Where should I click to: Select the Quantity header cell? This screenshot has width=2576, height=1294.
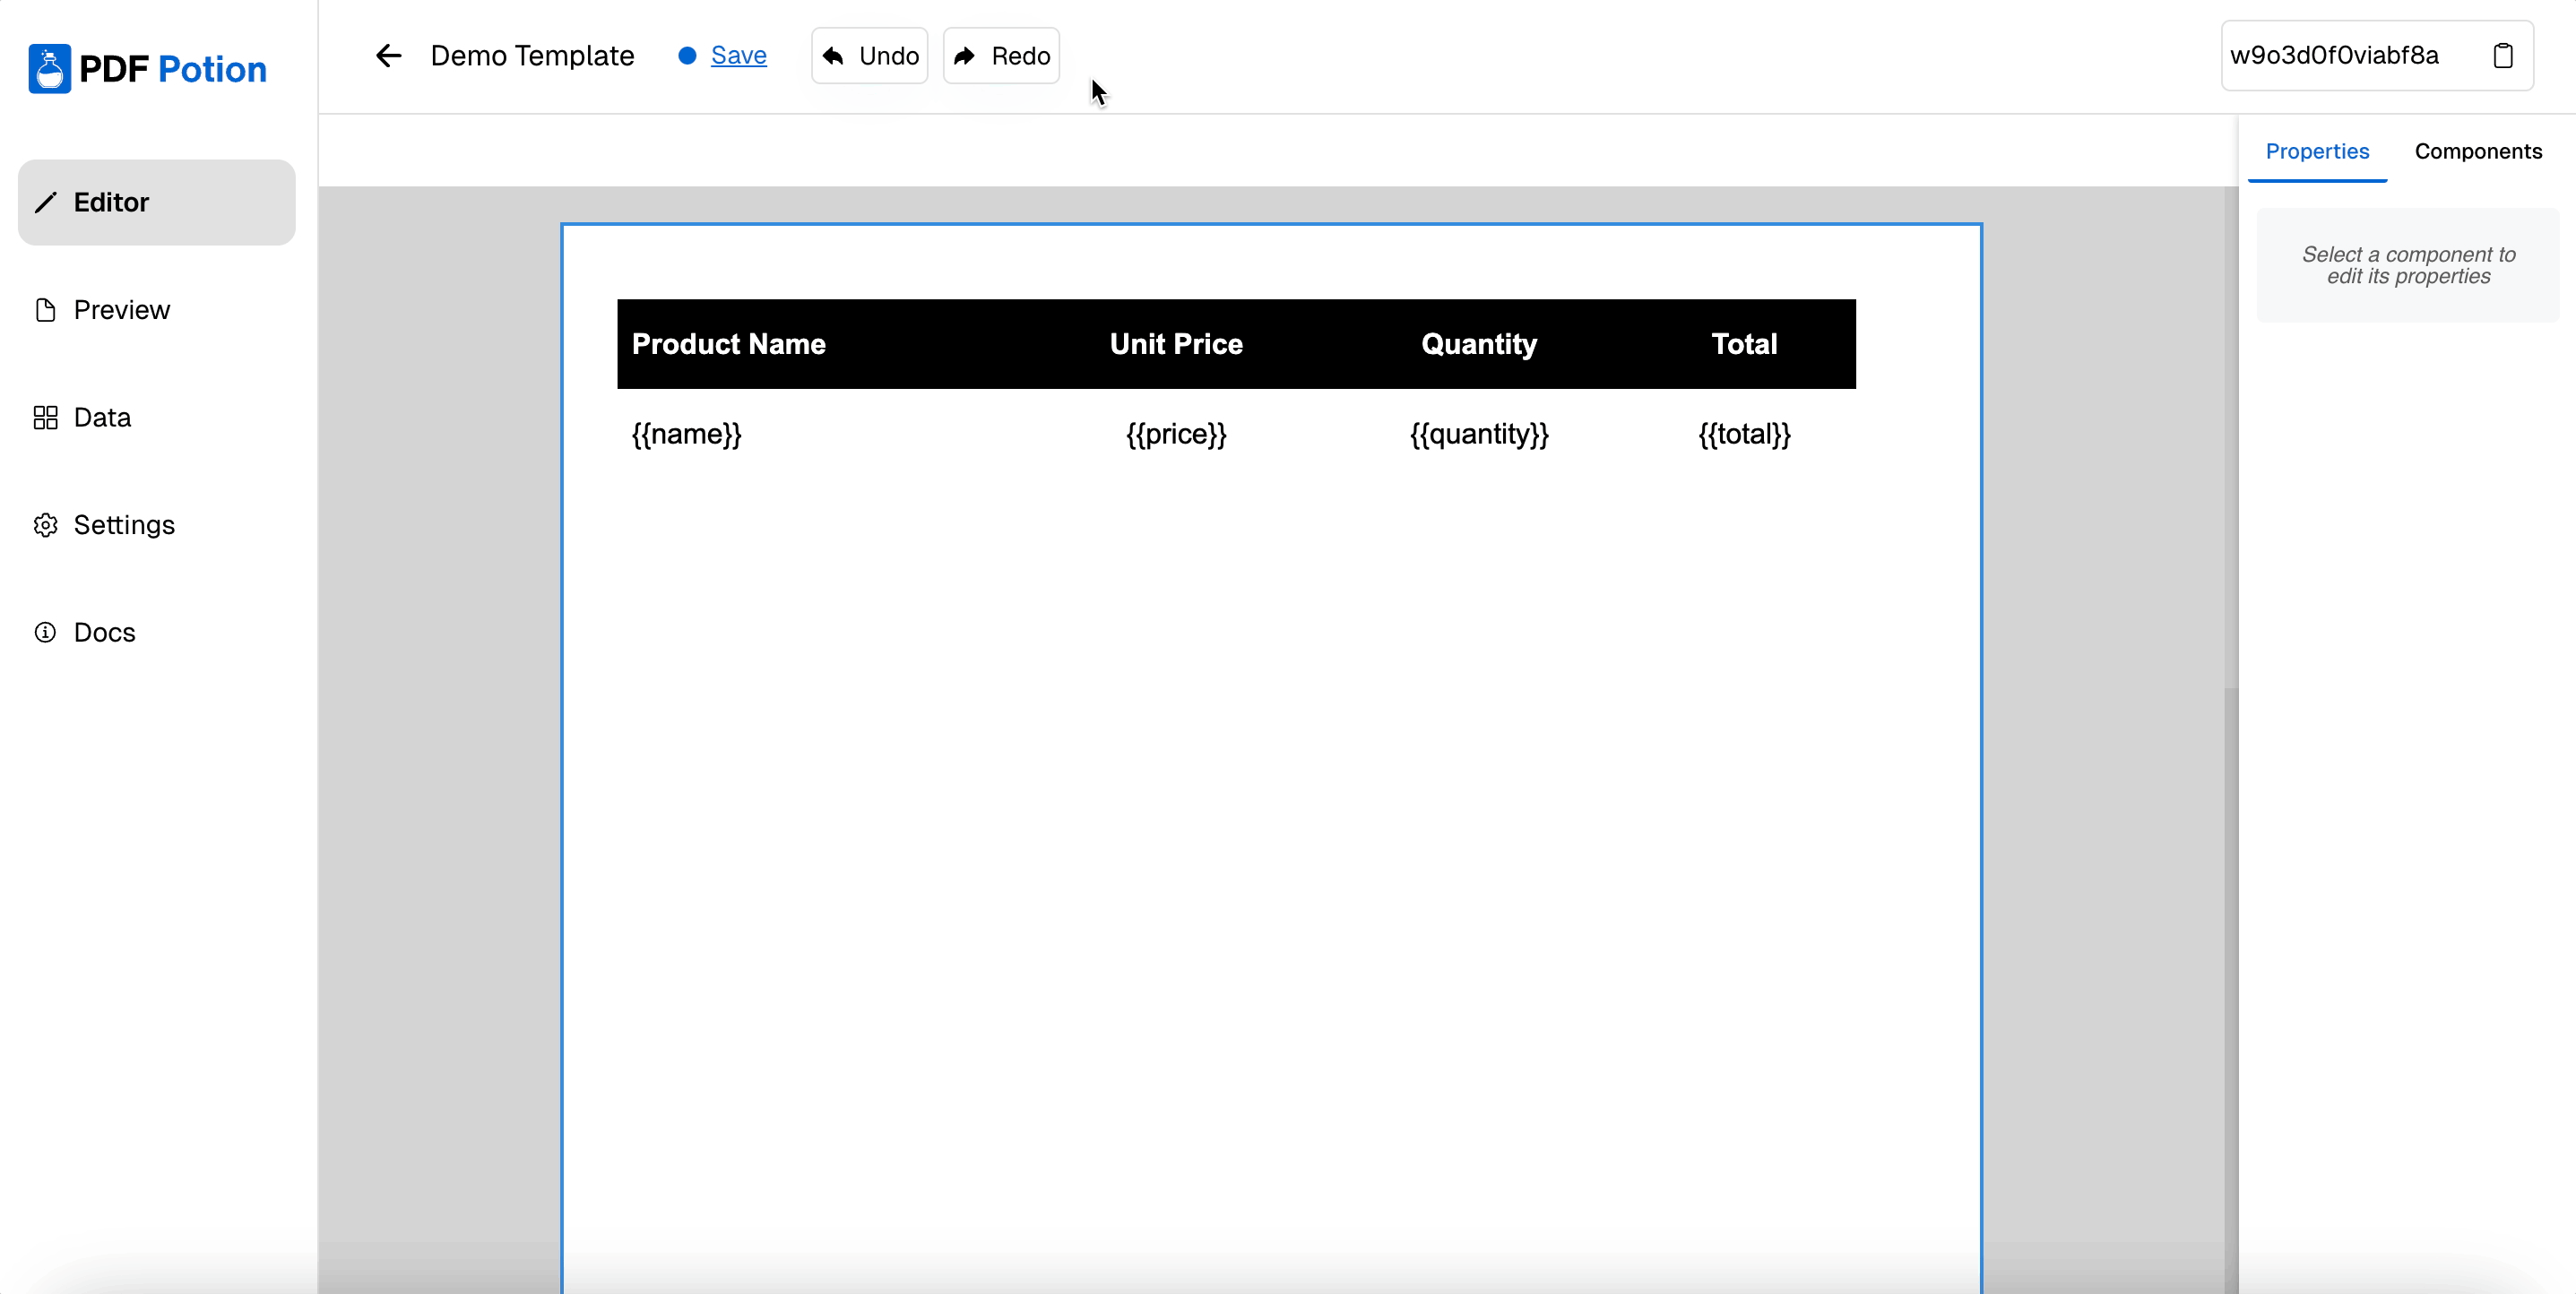(x=1478, y=344)
